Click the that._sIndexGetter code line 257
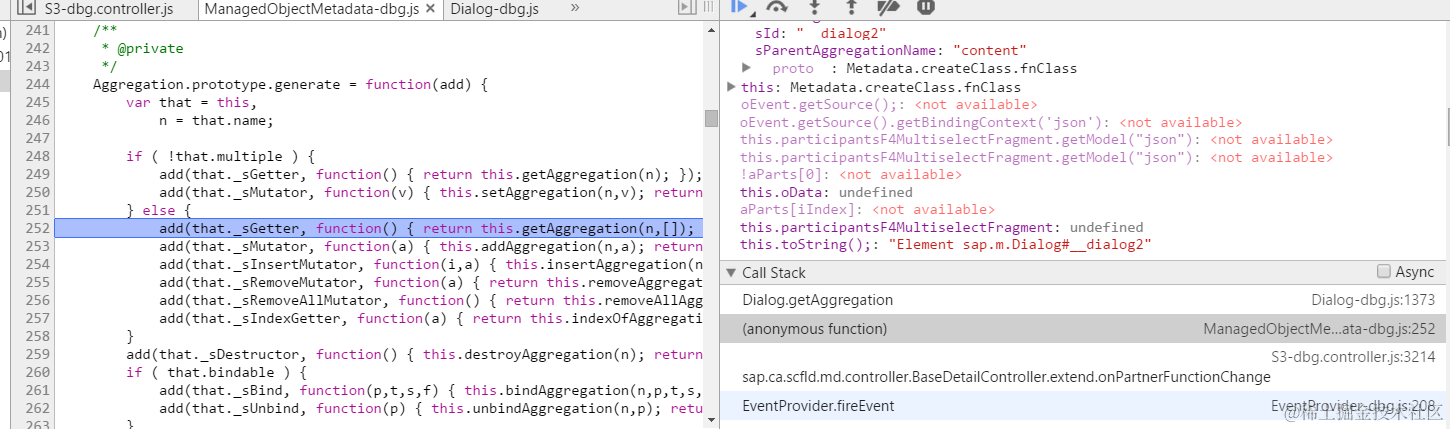This screenshot has height=429, width=1450. pos(430,318)
